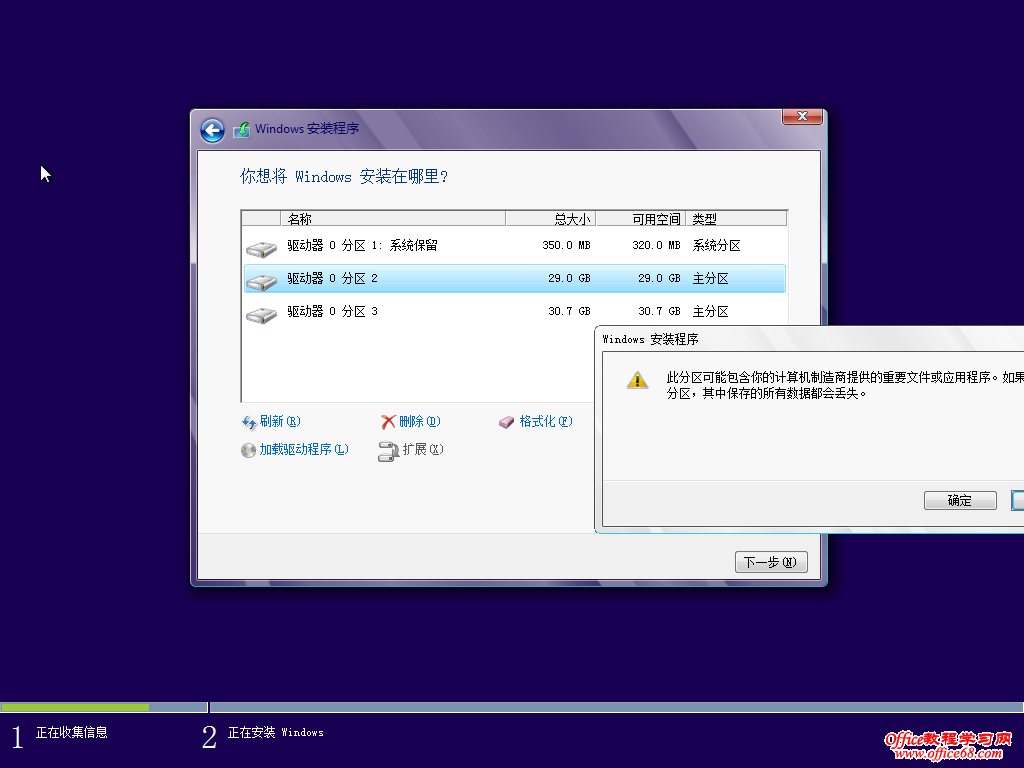The image size is (1024, 768).
Task: Click the drive icon beside 驱动器 0 分区 3
Action: pyautogui.click(x=261, y=311)
